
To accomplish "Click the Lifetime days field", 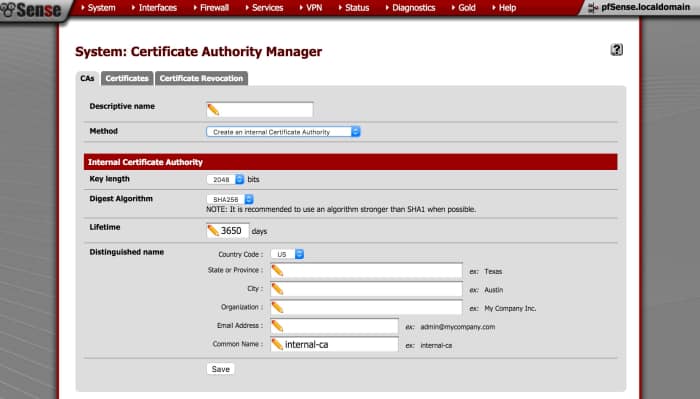I will (x=228, y=231).
